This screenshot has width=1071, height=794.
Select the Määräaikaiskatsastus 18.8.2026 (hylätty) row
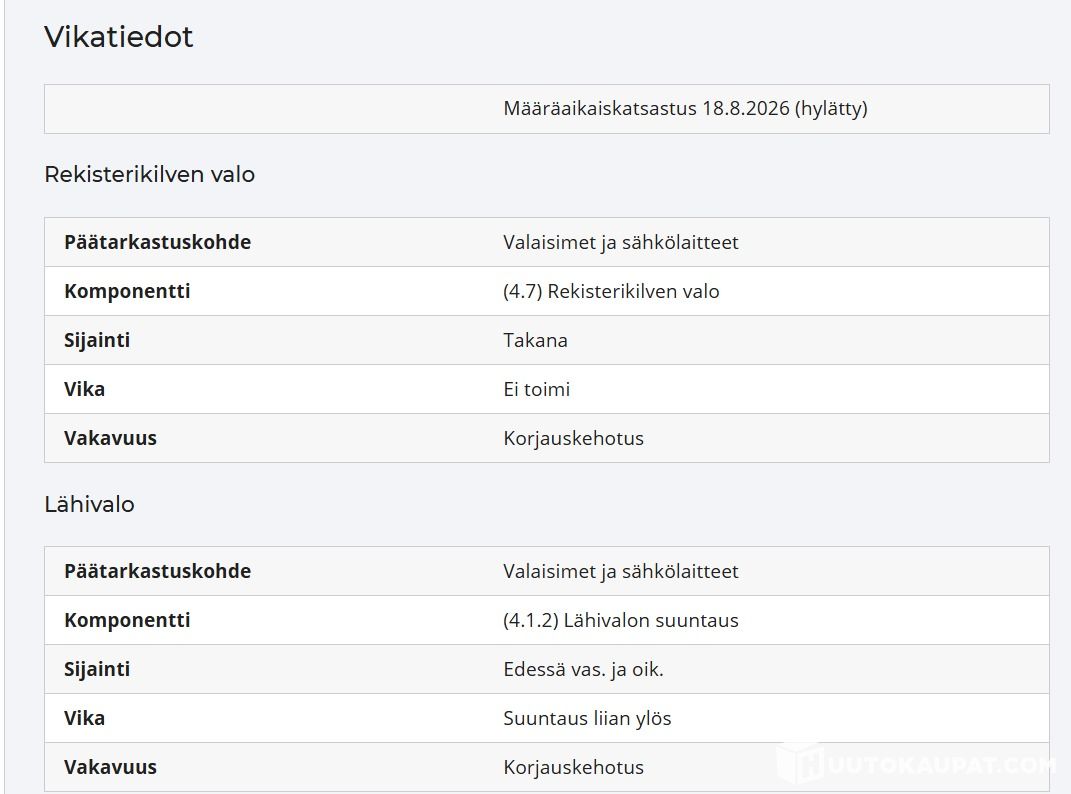[x=546, y=109]
